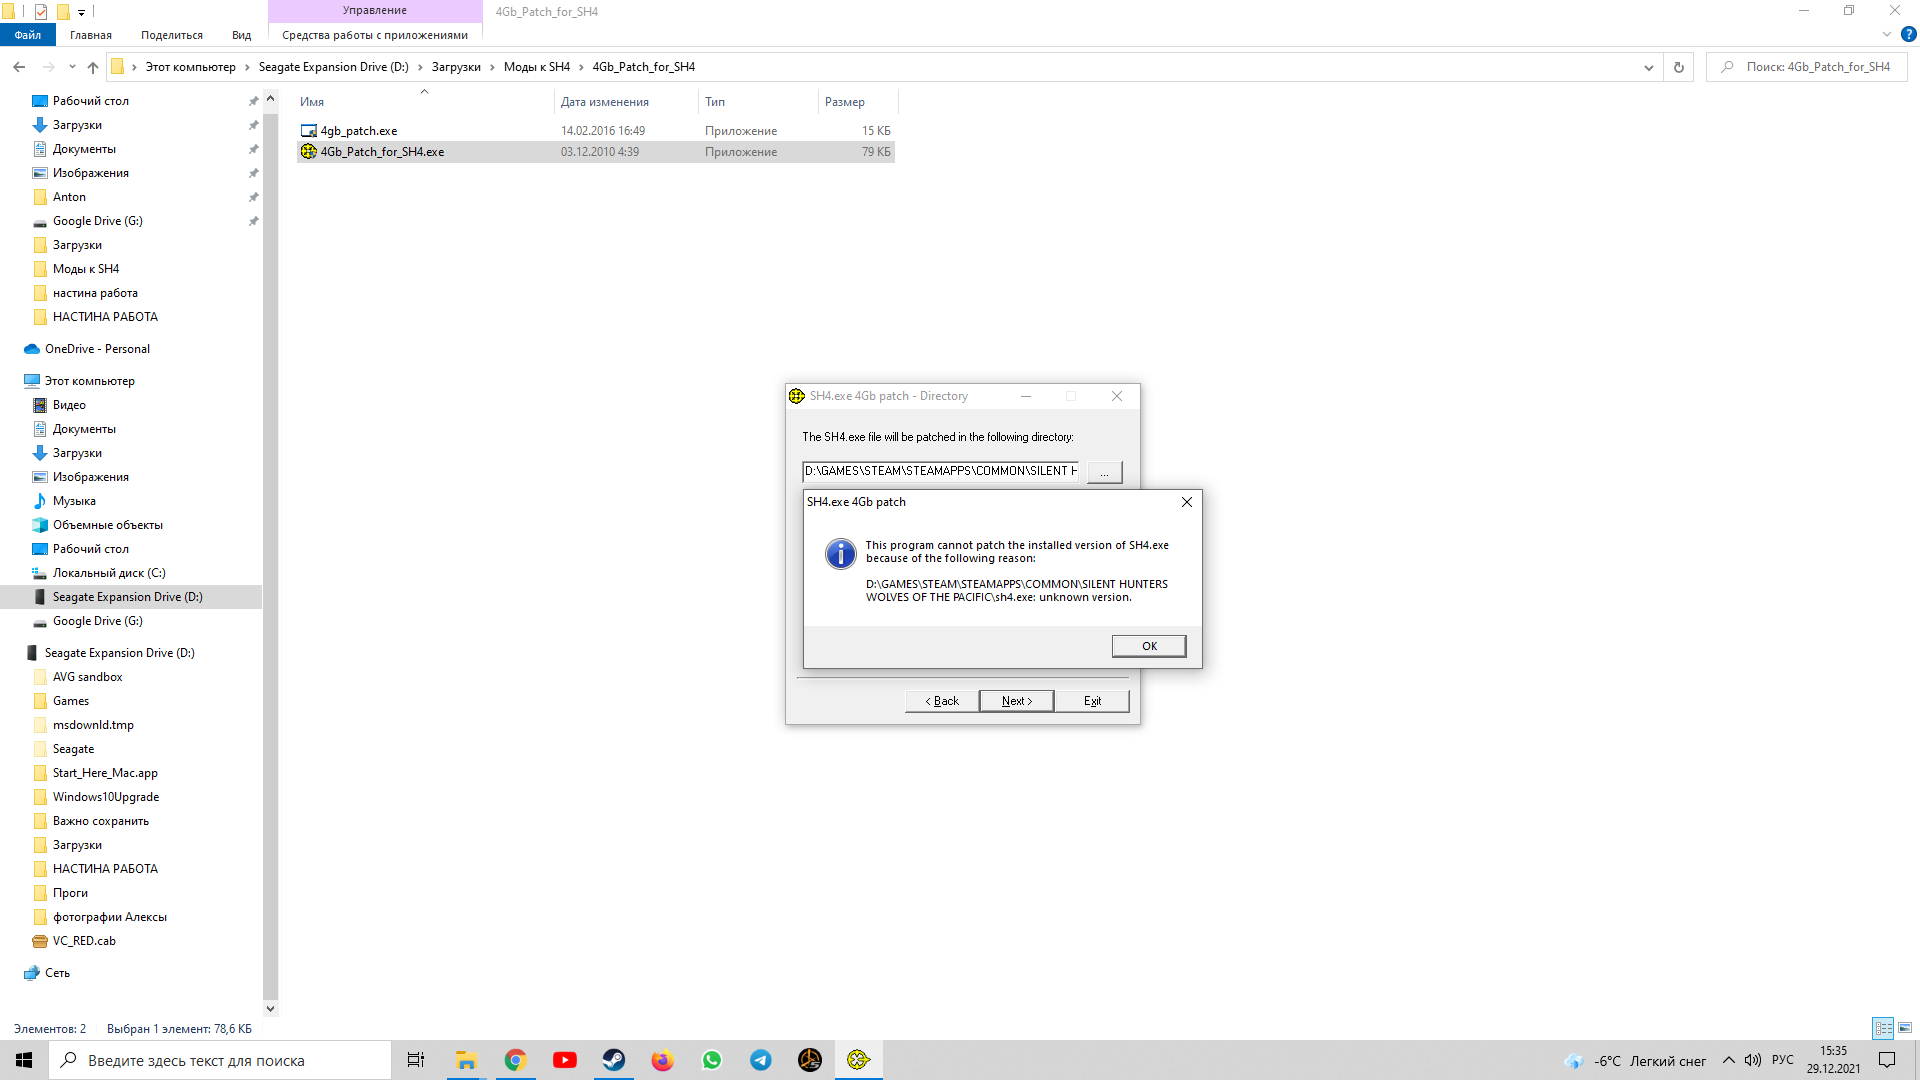Select the 4Gb_Patch_for_SH4.exe file icon

[309, 152]
